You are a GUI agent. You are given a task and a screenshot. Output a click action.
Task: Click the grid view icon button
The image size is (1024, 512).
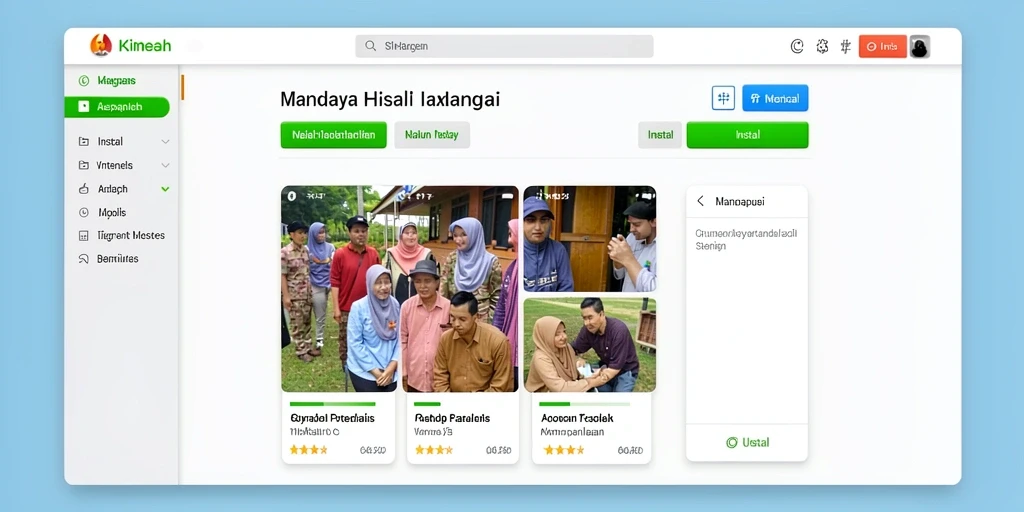pos(723,98)
